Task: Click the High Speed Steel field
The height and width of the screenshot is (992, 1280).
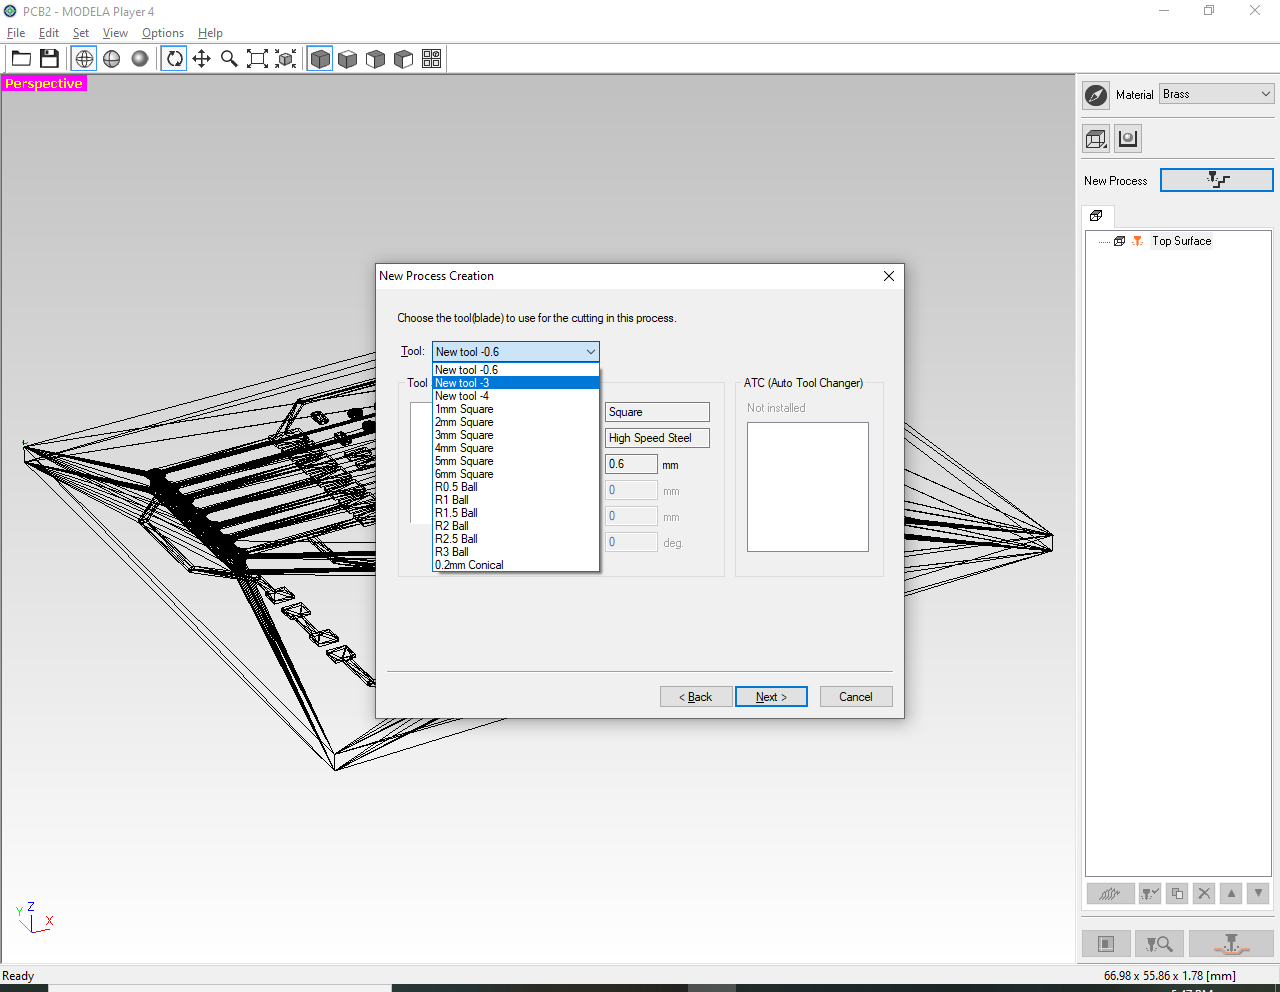Action: click(x=657, y=438)
